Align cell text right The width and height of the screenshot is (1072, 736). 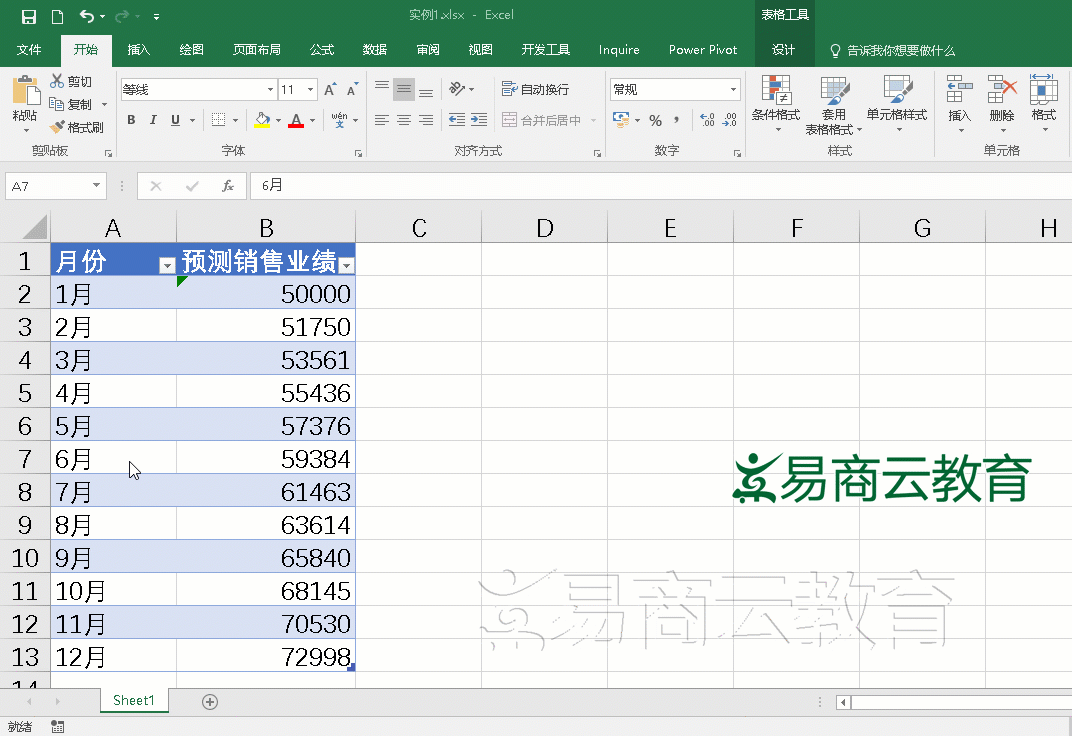point(426,120)
